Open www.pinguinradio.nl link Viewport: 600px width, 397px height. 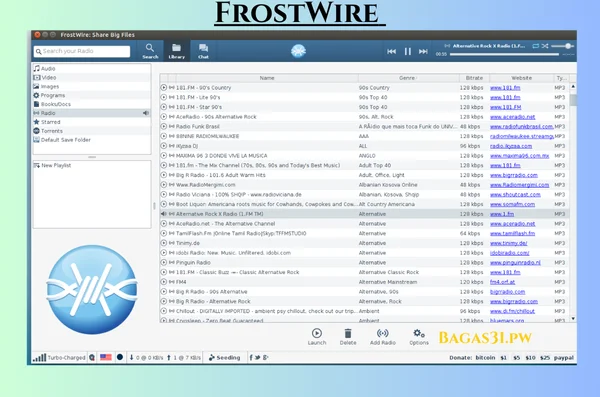[515, 263]
